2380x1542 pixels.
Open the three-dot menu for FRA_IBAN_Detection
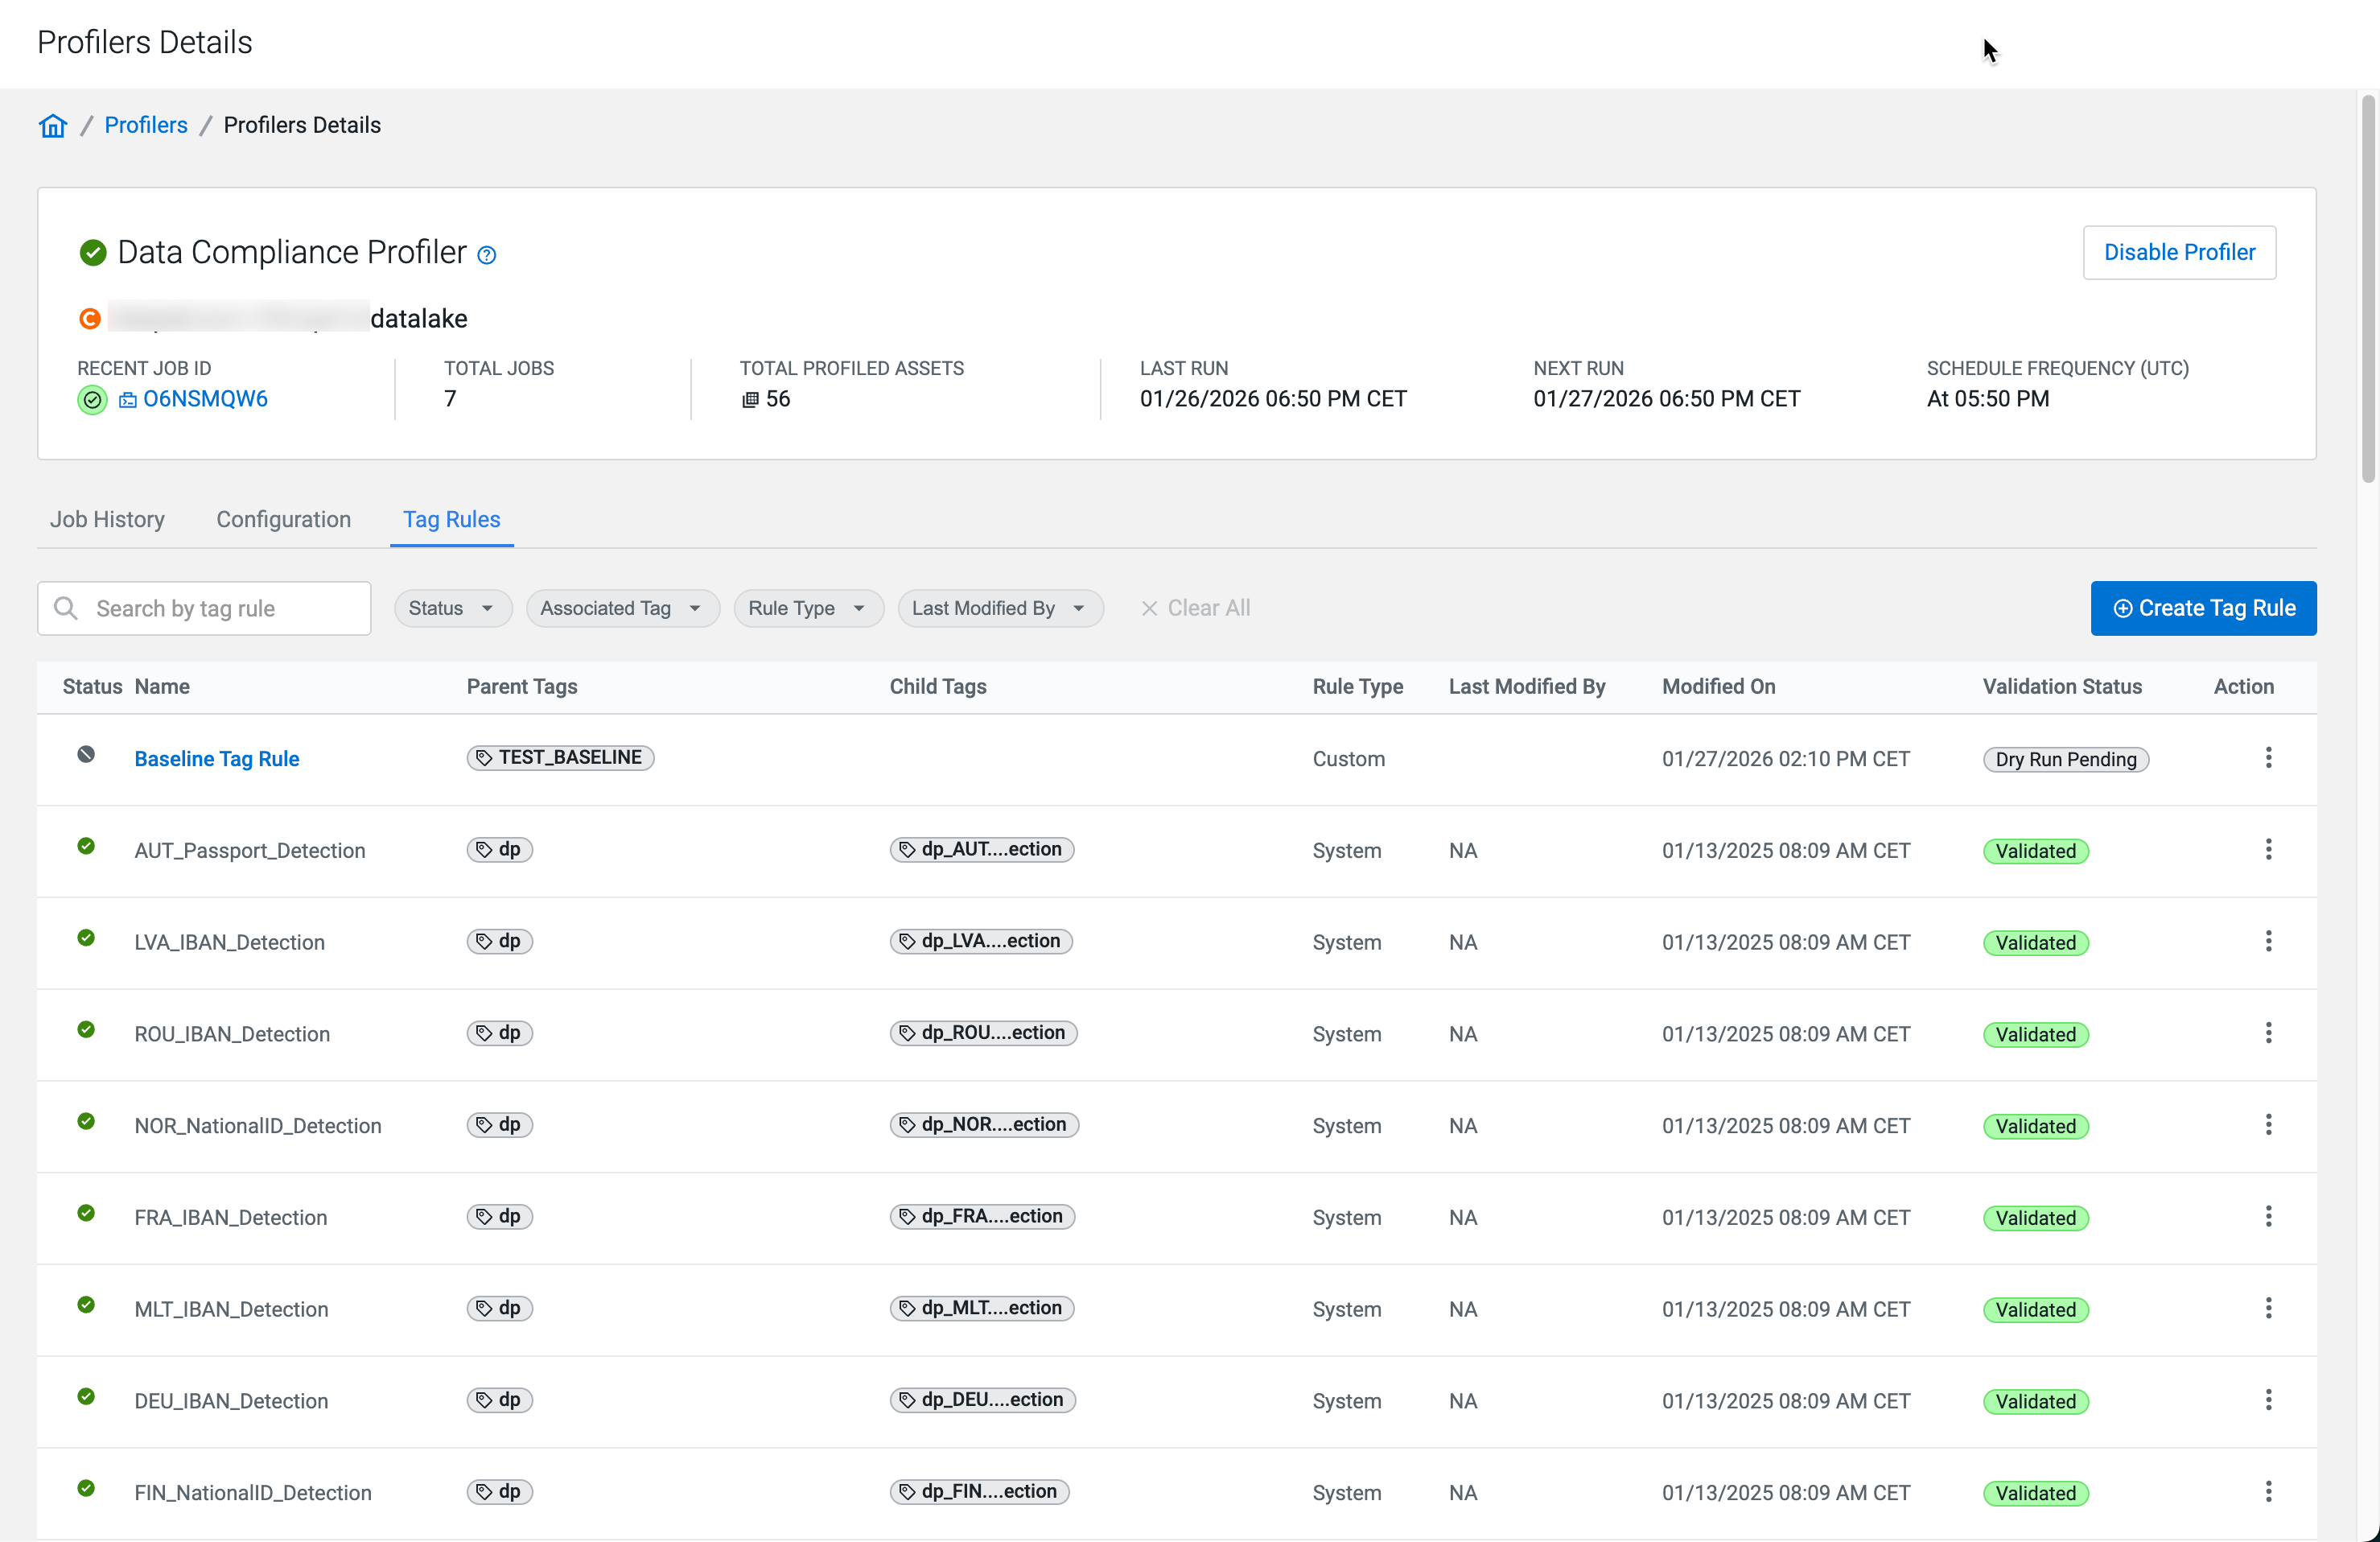tap(2267, 1217)
